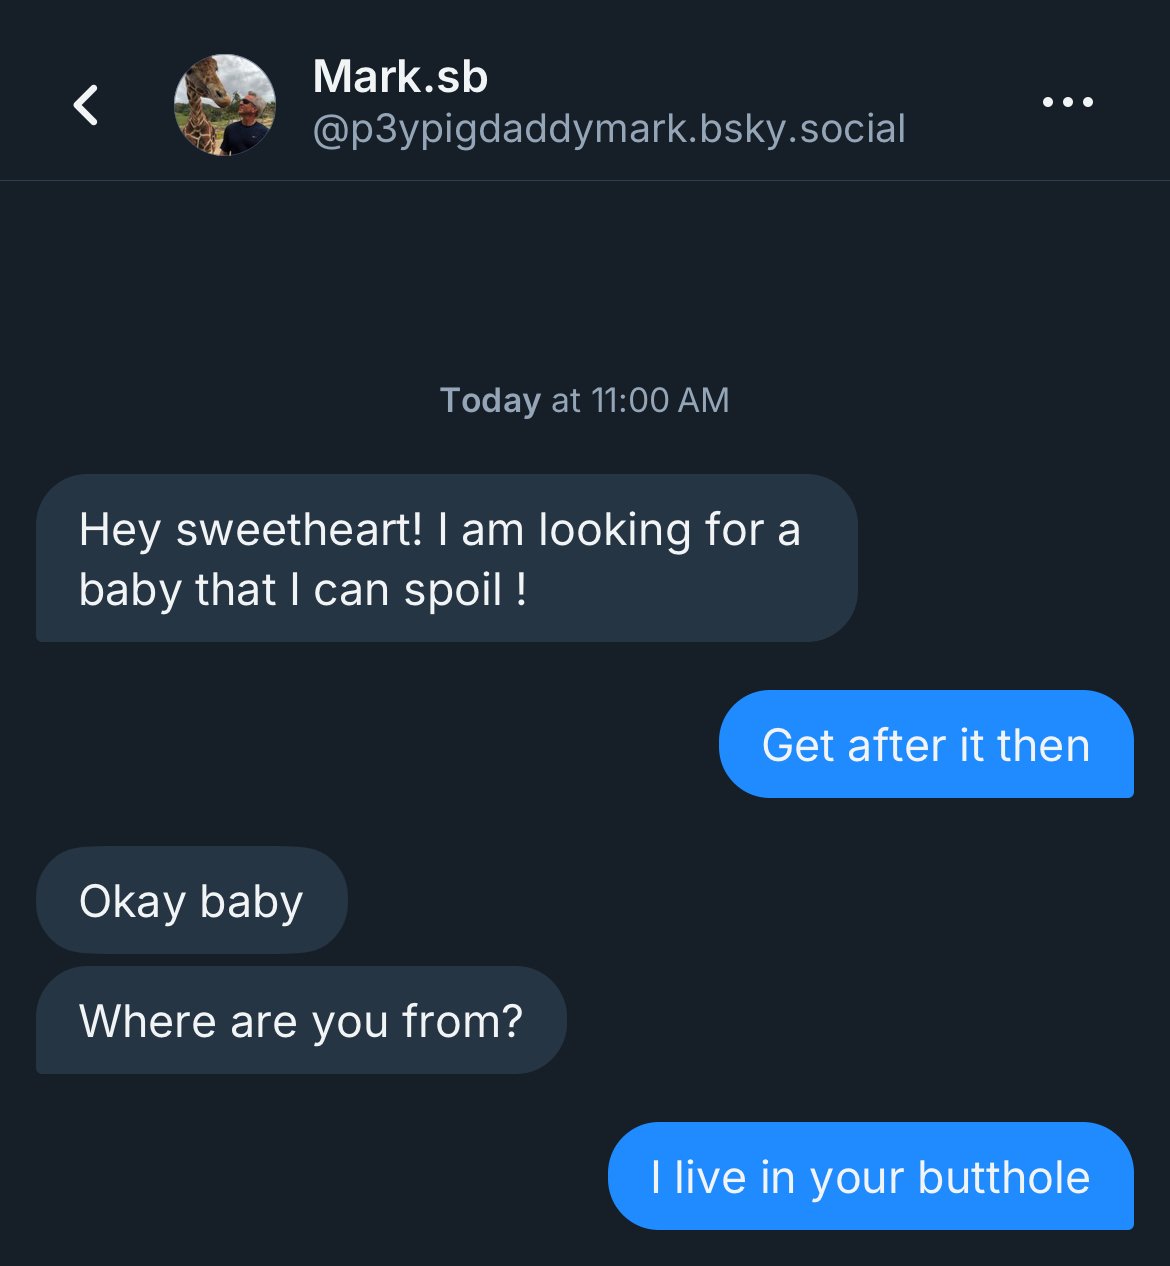Select the "I live in your butthole" message
The image size is (1170, 1266).
[870, 1177]
